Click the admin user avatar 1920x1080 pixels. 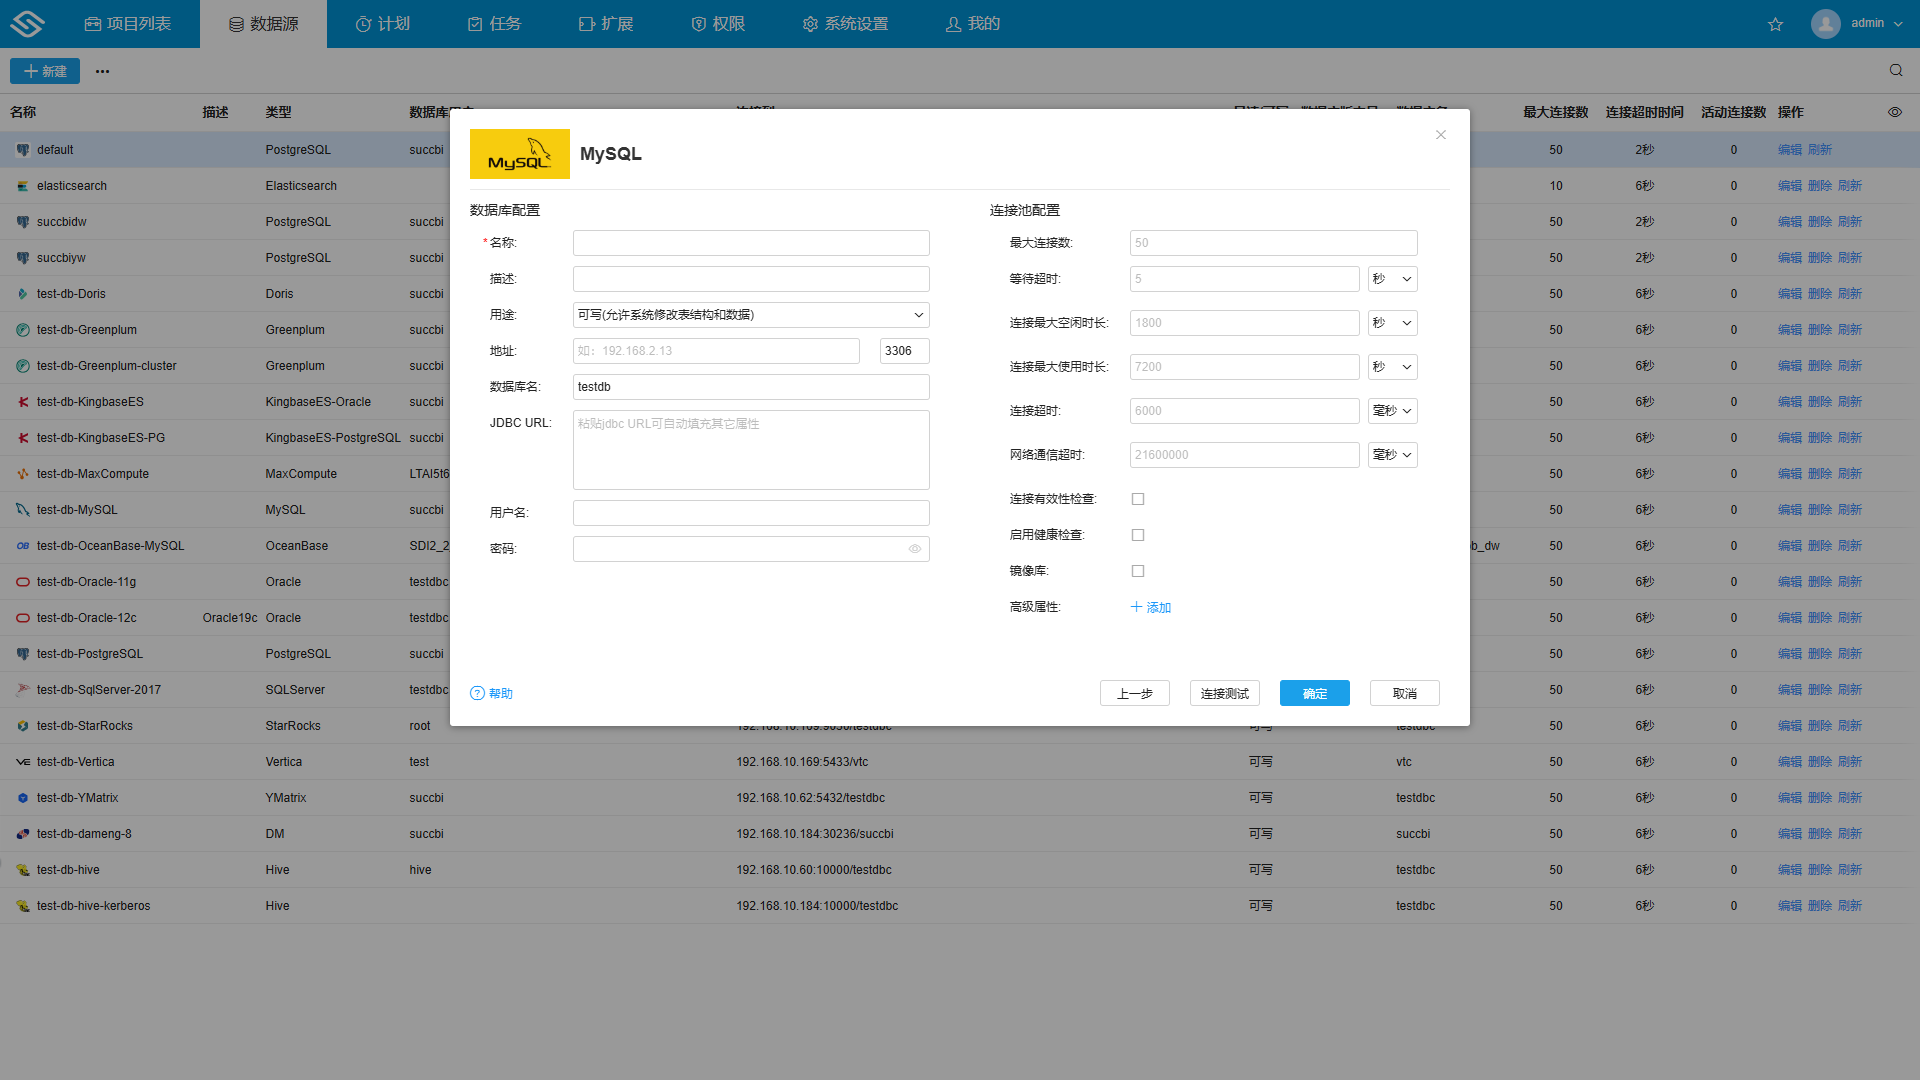(1825, 23)
